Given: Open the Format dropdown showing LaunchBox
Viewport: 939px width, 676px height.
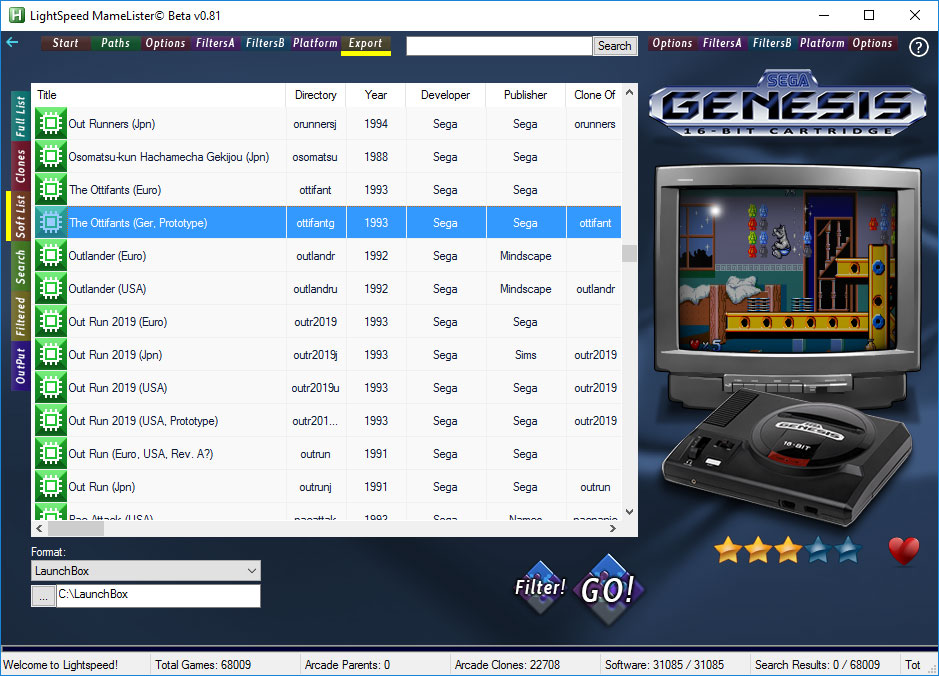Looking at the screenshot, I should click(146, 571).
